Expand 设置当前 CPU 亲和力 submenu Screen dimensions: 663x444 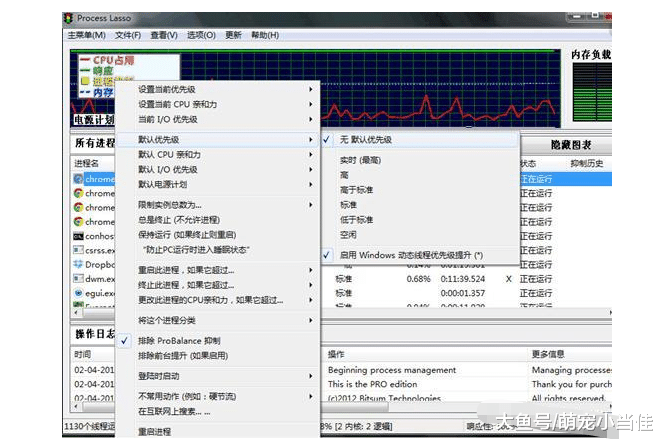(x=218, y=104)
